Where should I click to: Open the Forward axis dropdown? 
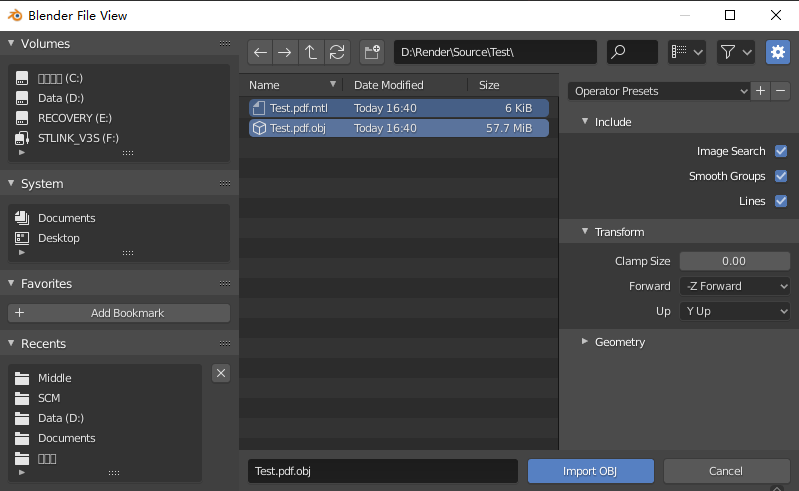point(734,286)
